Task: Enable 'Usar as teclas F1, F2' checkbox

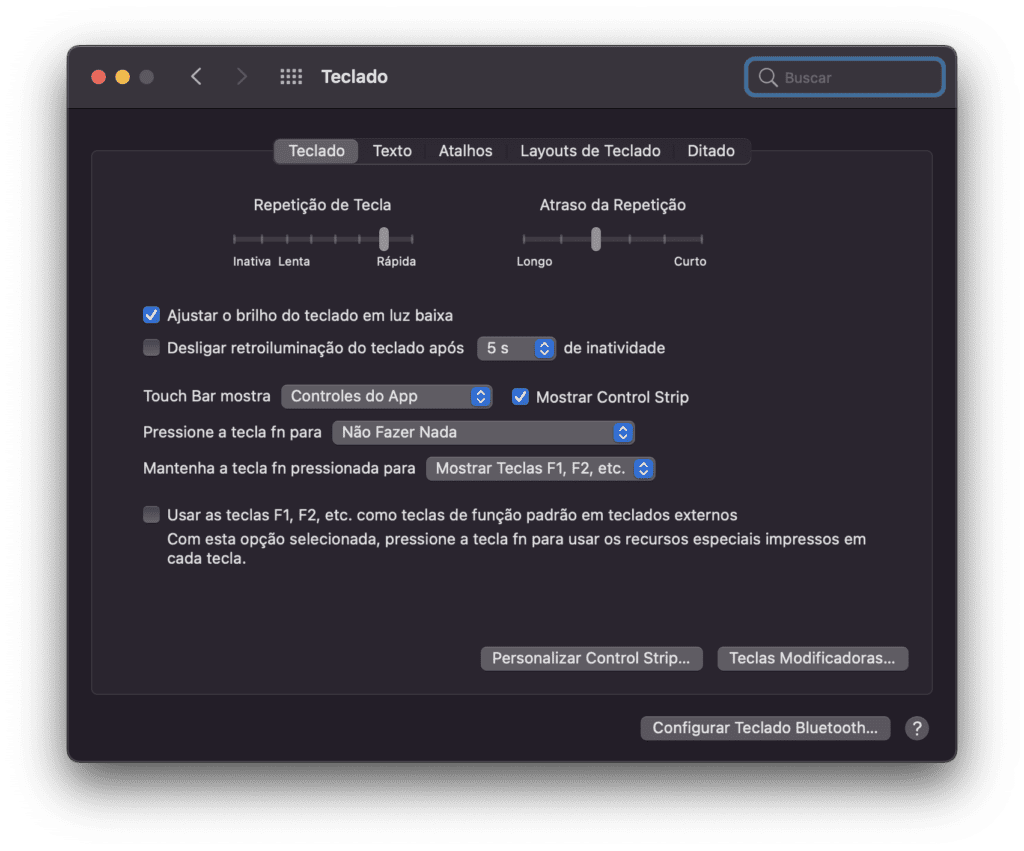Action: tap(152, 515)
